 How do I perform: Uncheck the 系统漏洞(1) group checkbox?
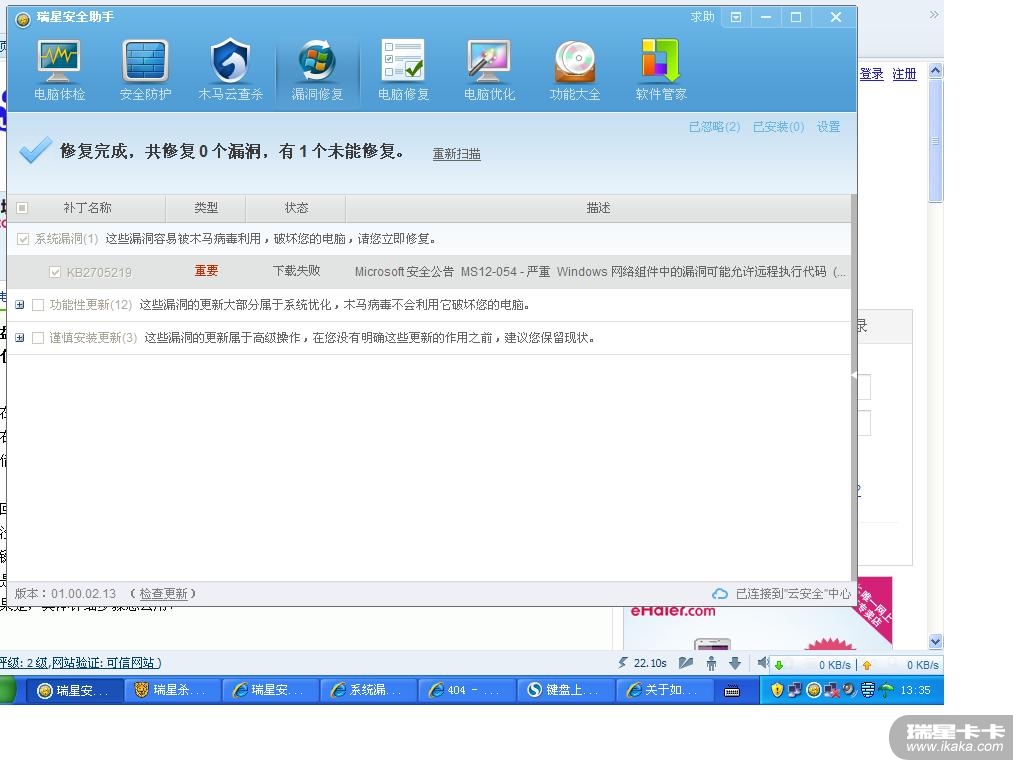tap(23, 239)
